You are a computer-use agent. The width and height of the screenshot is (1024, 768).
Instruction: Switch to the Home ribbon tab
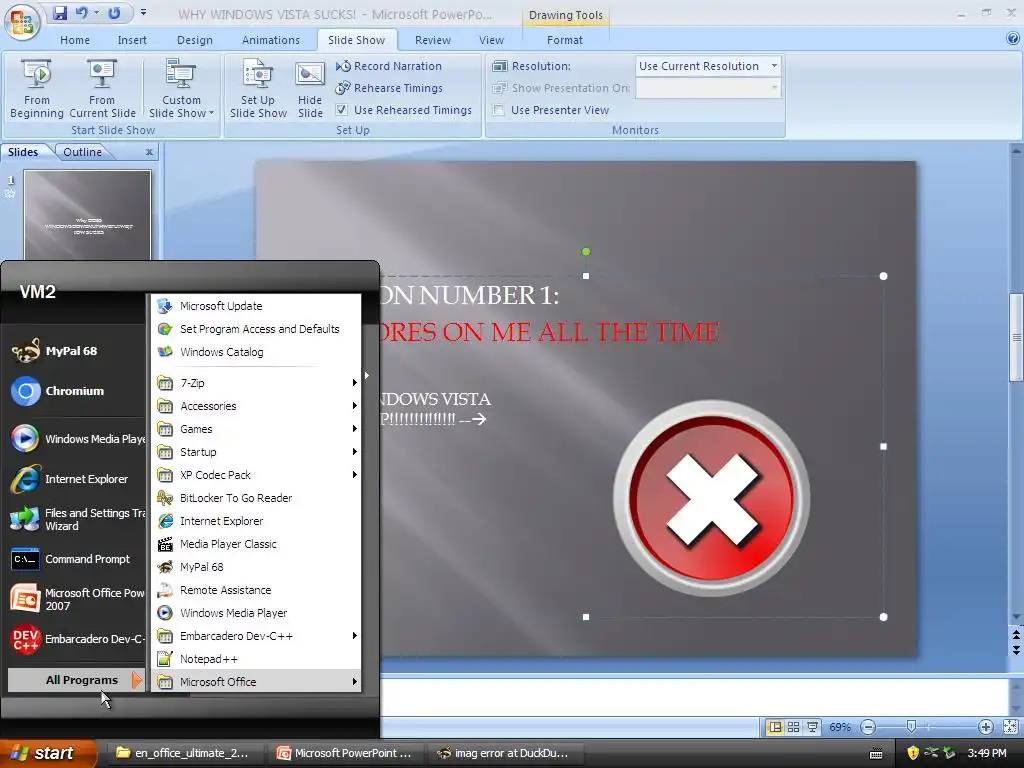click(x=75, y=40)
